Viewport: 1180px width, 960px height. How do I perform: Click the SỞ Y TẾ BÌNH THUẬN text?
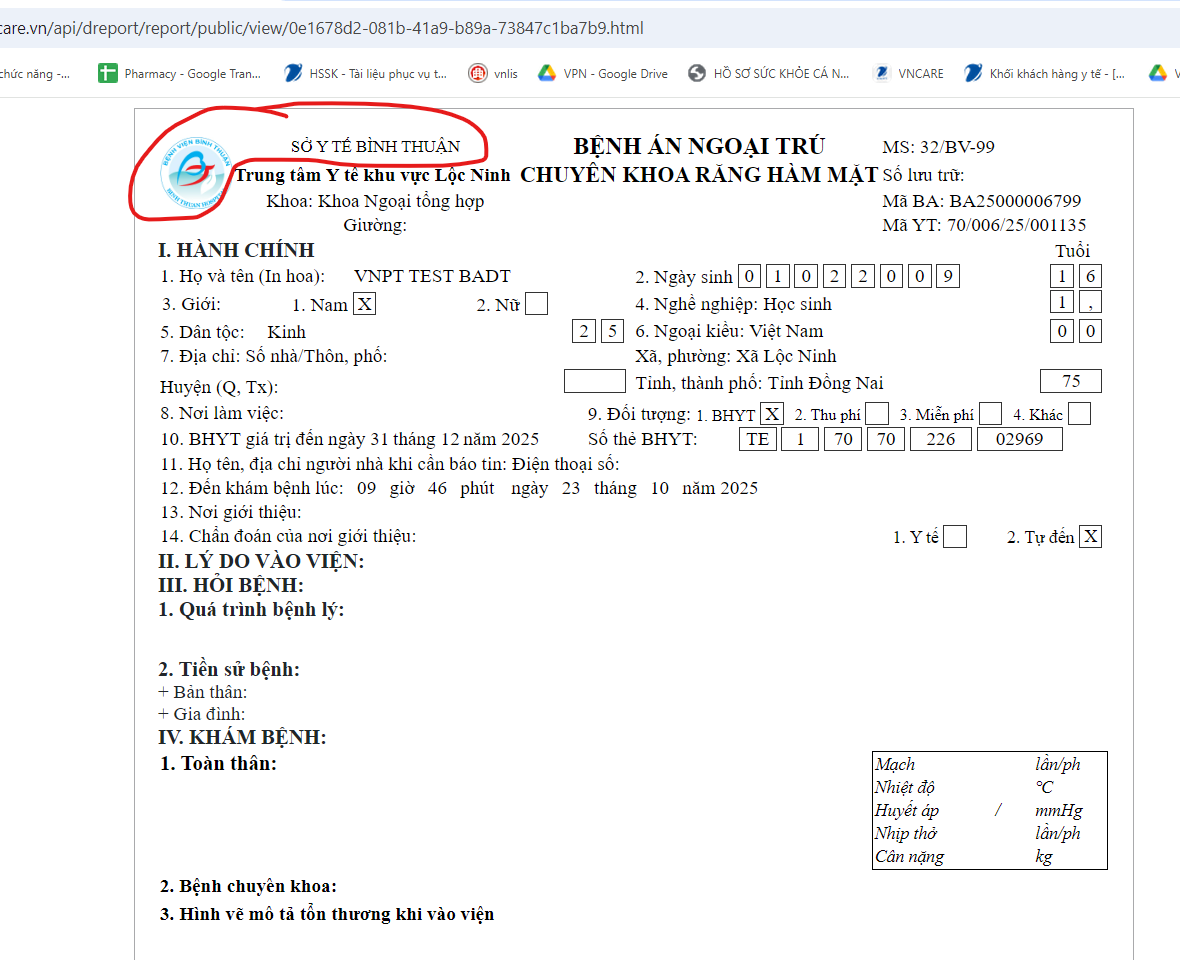[x=376, y=147]
